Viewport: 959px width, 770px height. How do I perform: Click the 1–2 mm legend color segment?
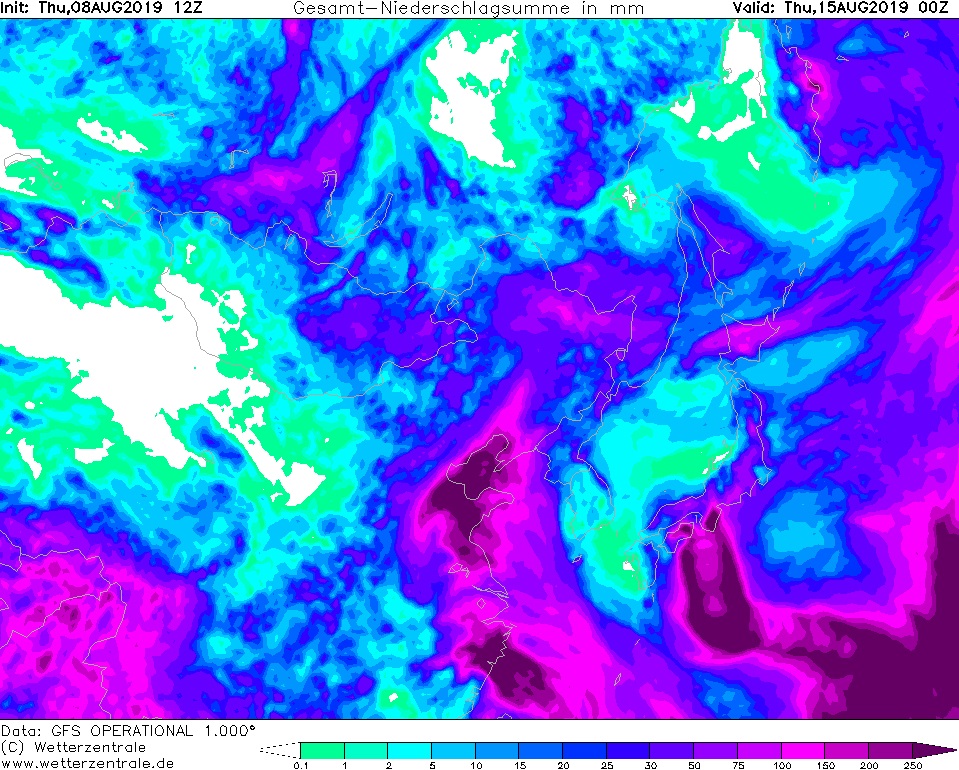[x=366, y=750]
